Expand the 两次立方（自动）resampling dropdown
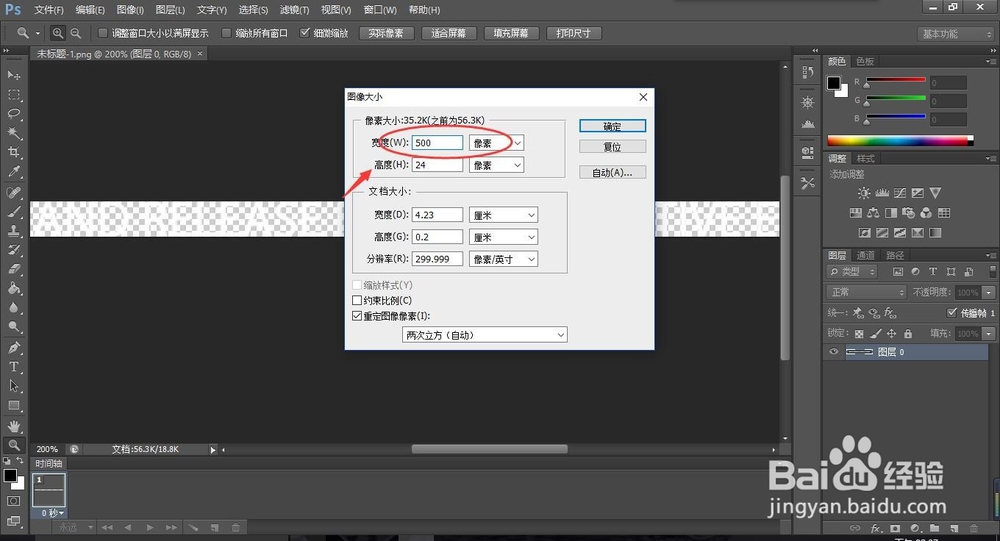 coord(485,335)
